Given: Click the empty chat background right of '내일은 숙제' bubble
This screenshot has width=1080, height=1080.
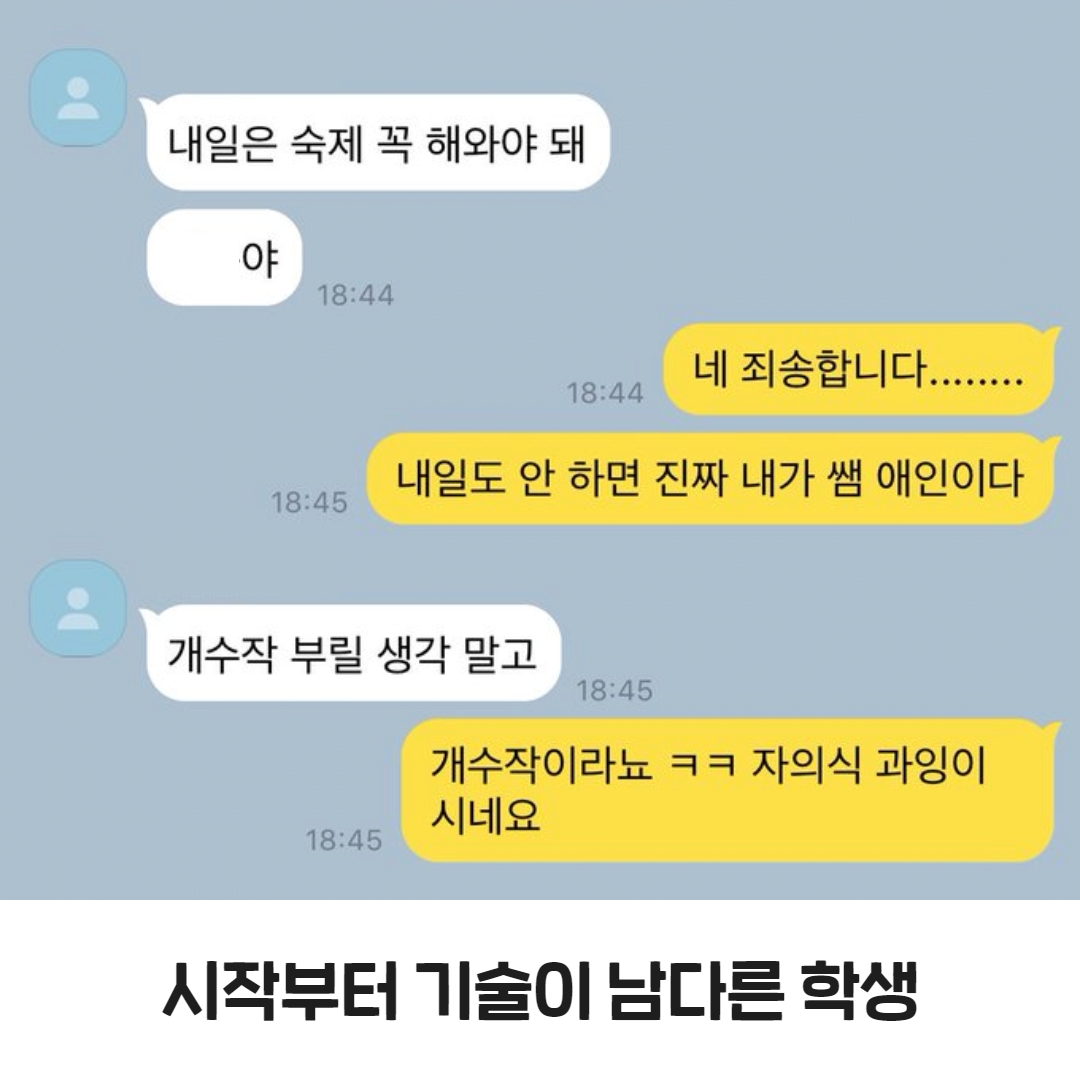Looking at the screenshot, I should pos(827,143).
